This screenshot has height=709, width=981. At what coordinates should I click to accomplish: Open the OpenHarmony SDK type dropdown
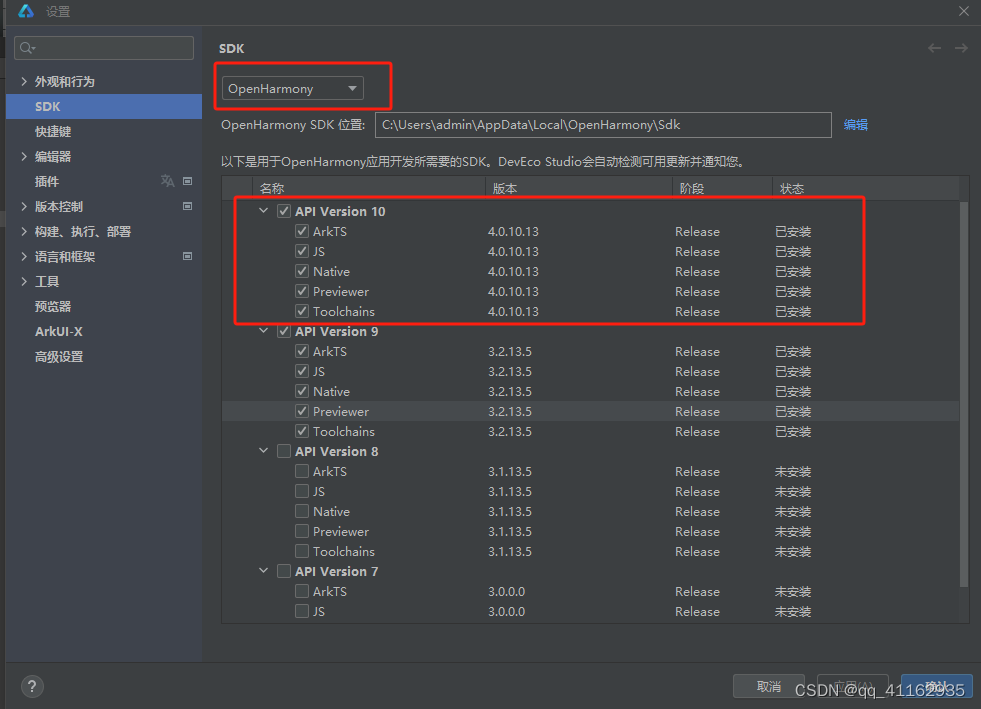292,88
